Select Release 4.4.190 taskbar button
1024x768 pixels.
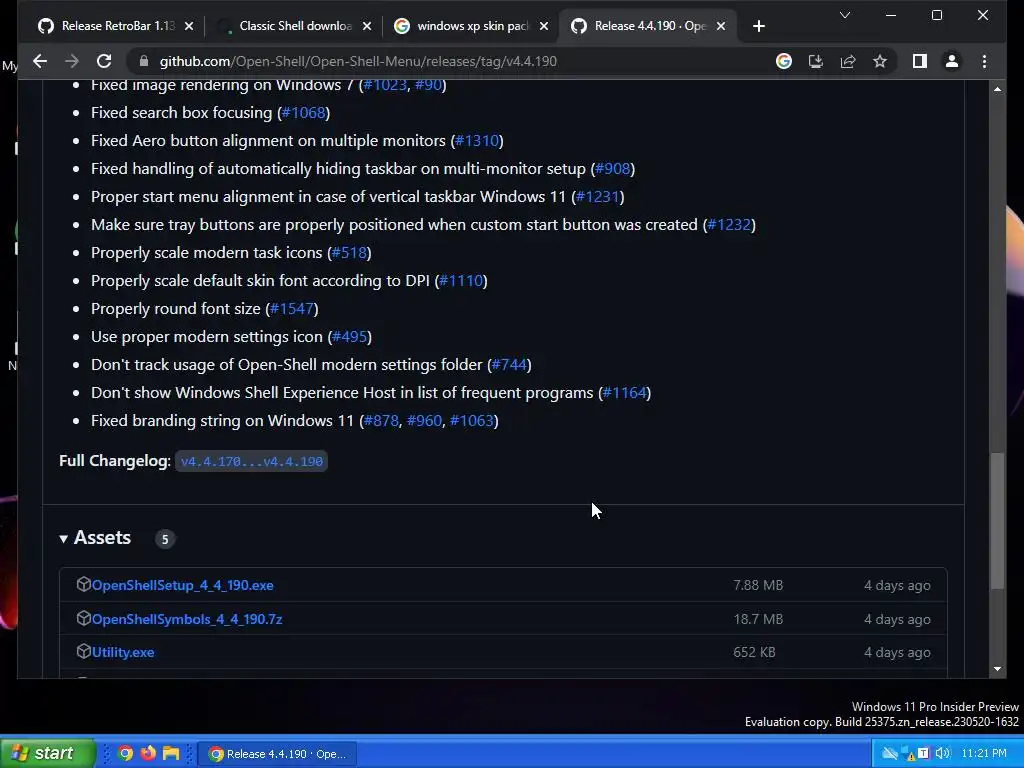[278, 754]
